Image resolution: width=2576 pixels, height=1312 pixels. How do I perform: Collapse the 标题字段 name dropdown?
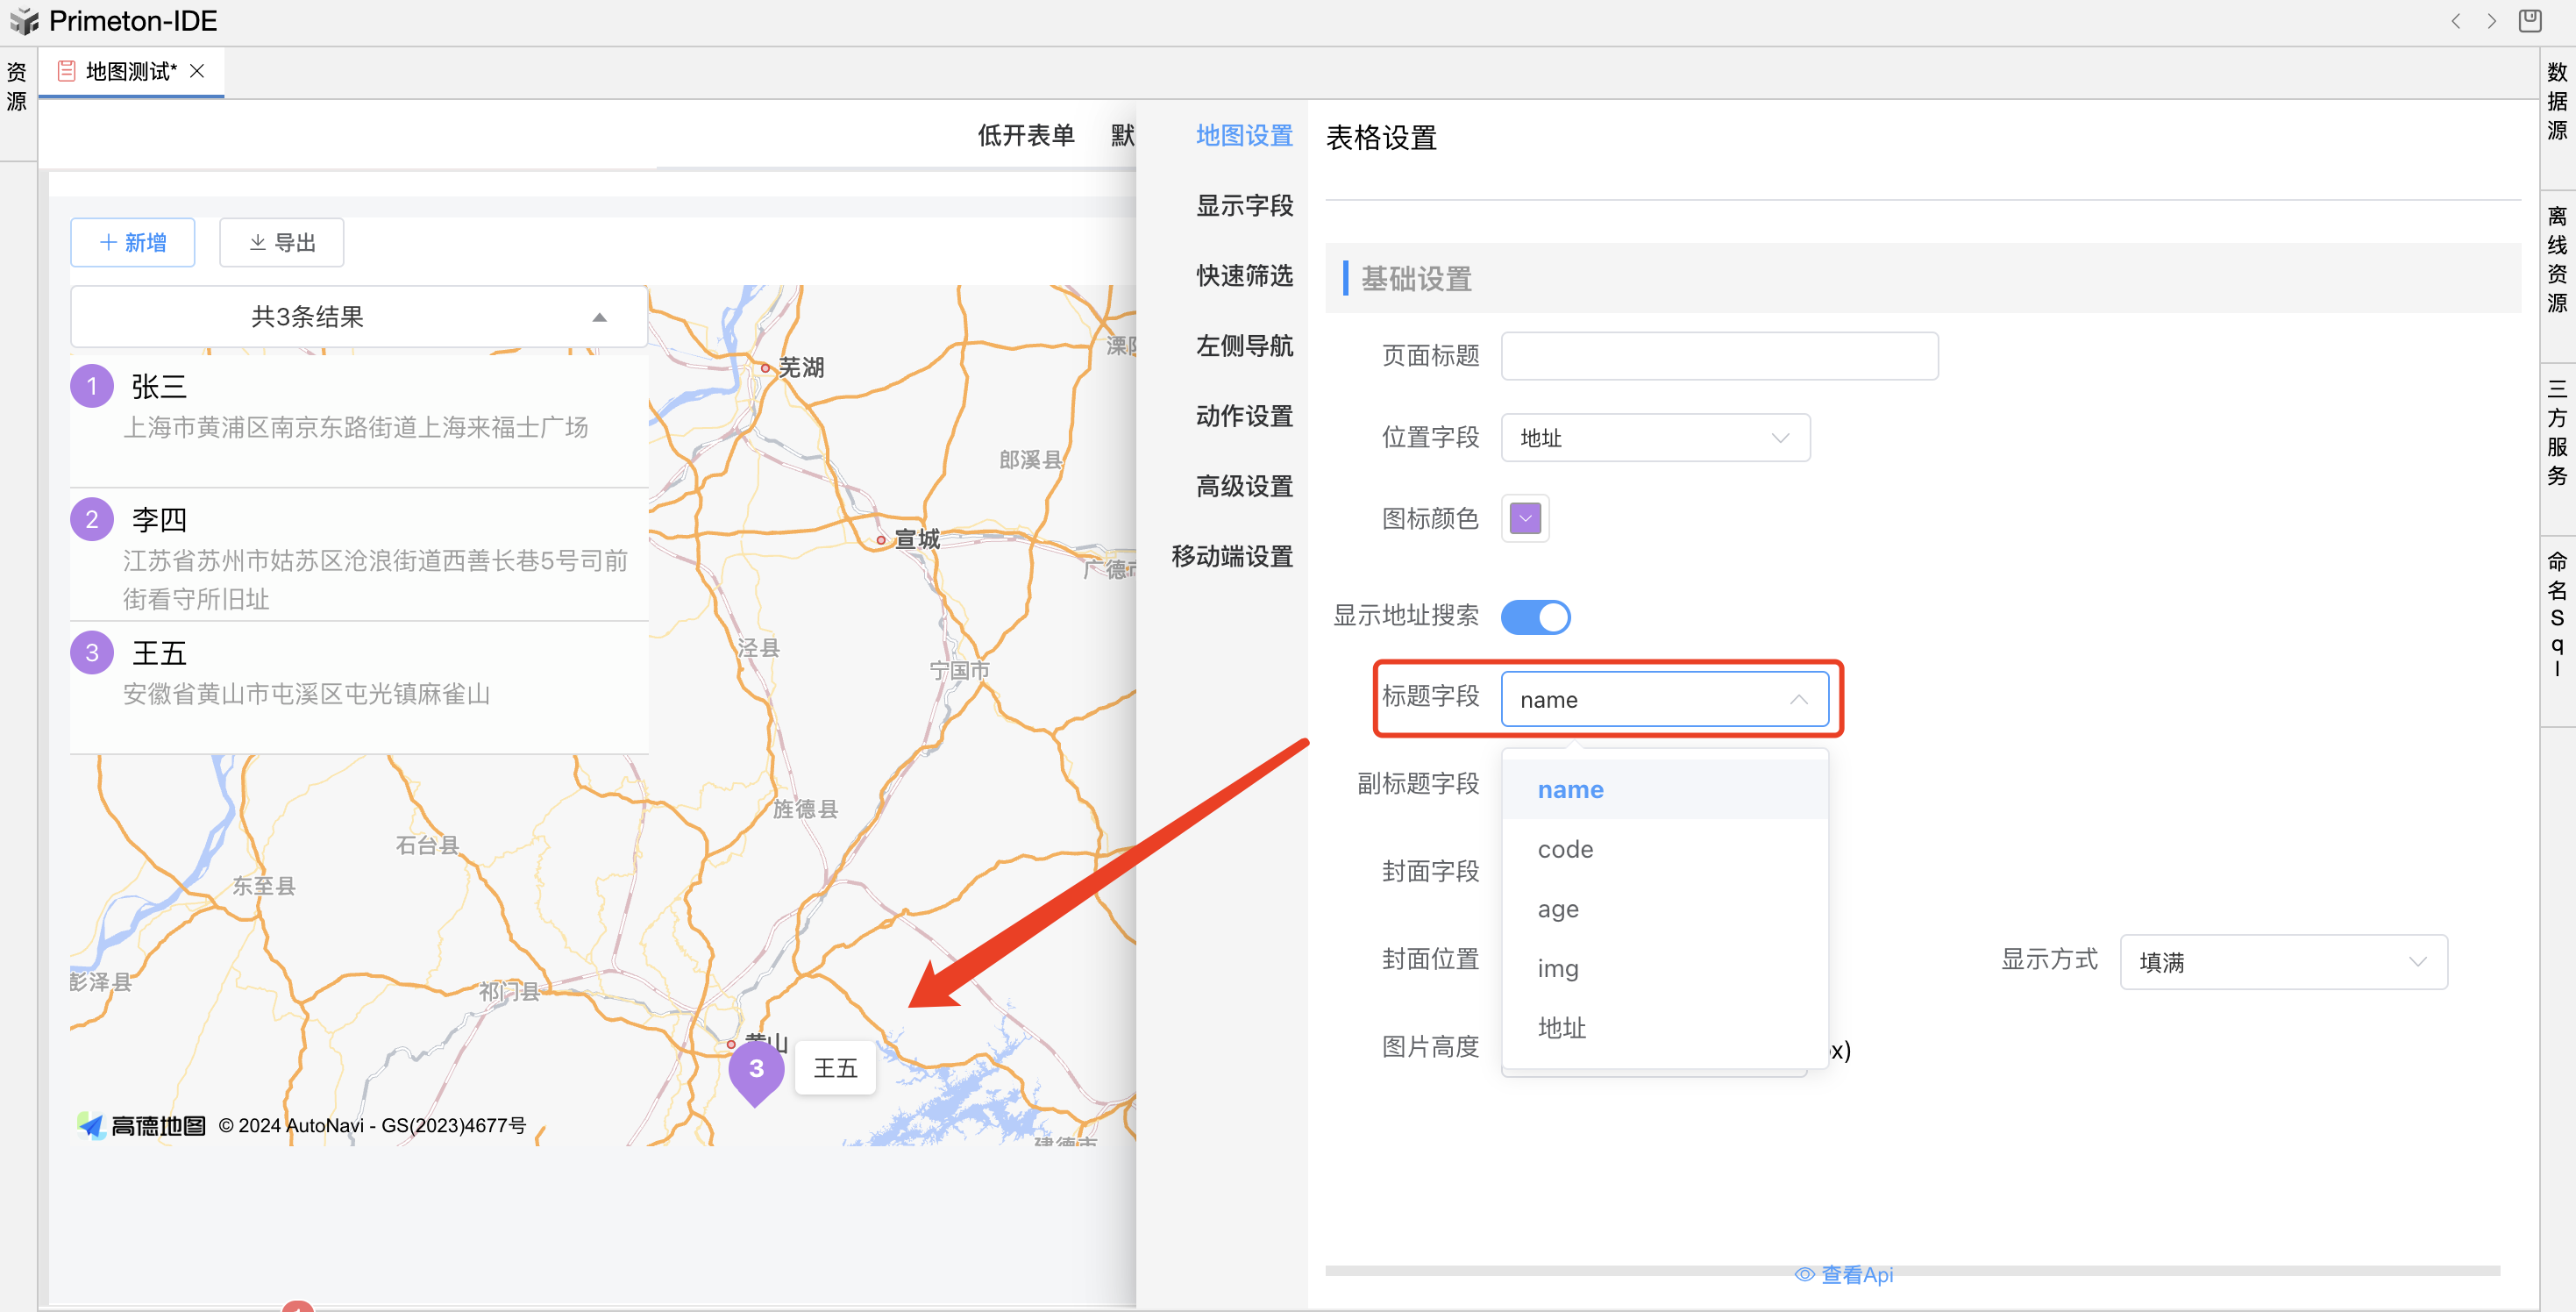tap(1664, 699)
